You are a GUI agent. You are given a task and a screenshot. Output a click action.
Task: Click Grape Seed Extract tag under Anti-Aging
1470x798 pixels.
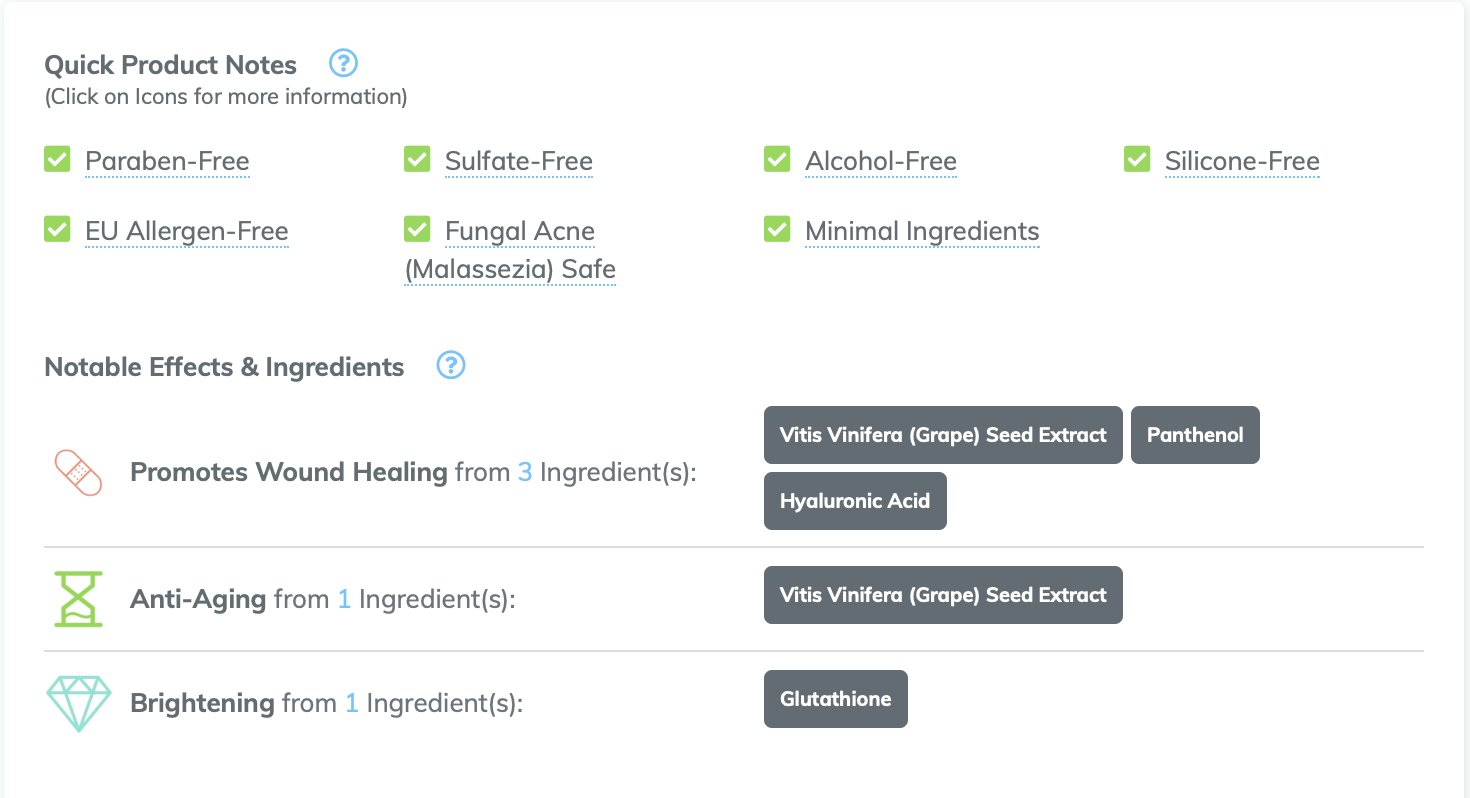(943, 595)
